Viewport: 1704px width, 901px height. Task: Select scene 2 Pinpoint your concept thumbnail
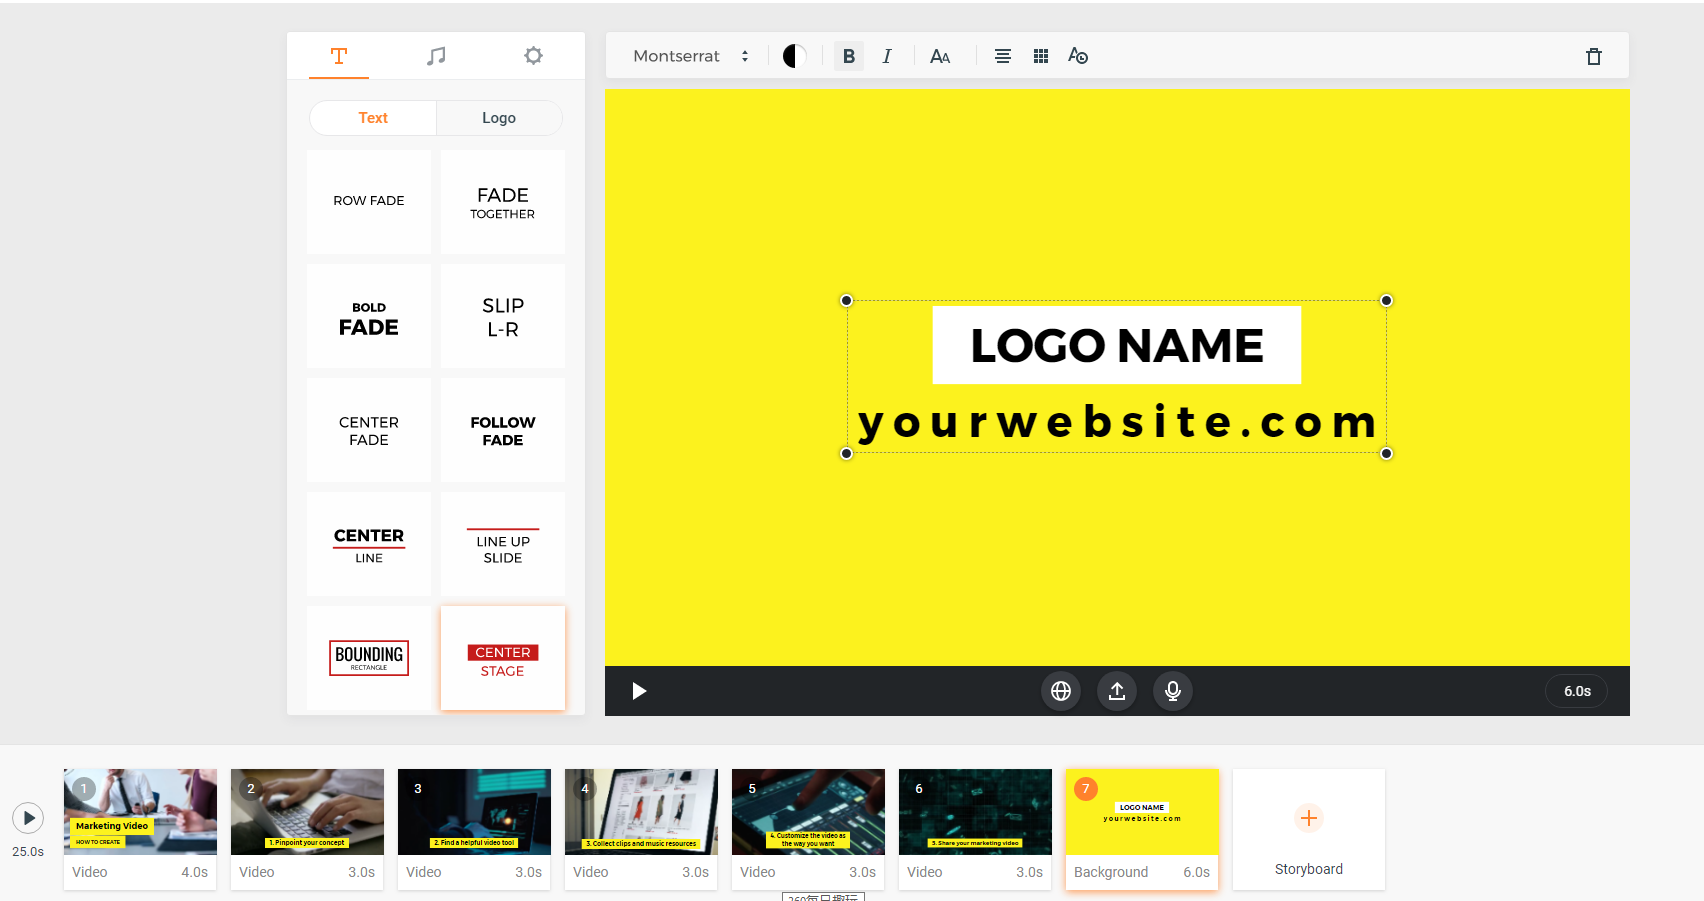tap(307, 812)
